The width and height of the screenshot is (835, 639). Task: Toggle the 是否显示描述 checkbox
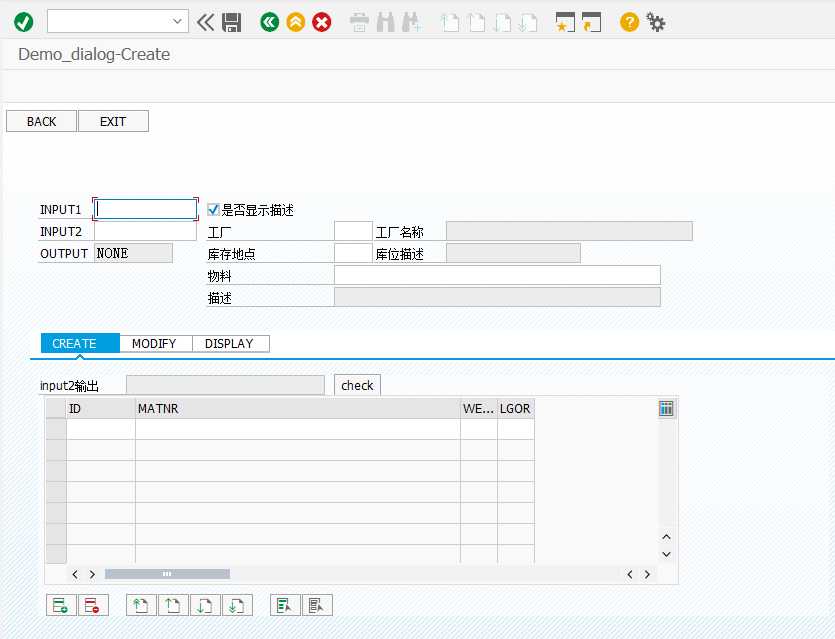pyautogui.click(x=213, y=210)
